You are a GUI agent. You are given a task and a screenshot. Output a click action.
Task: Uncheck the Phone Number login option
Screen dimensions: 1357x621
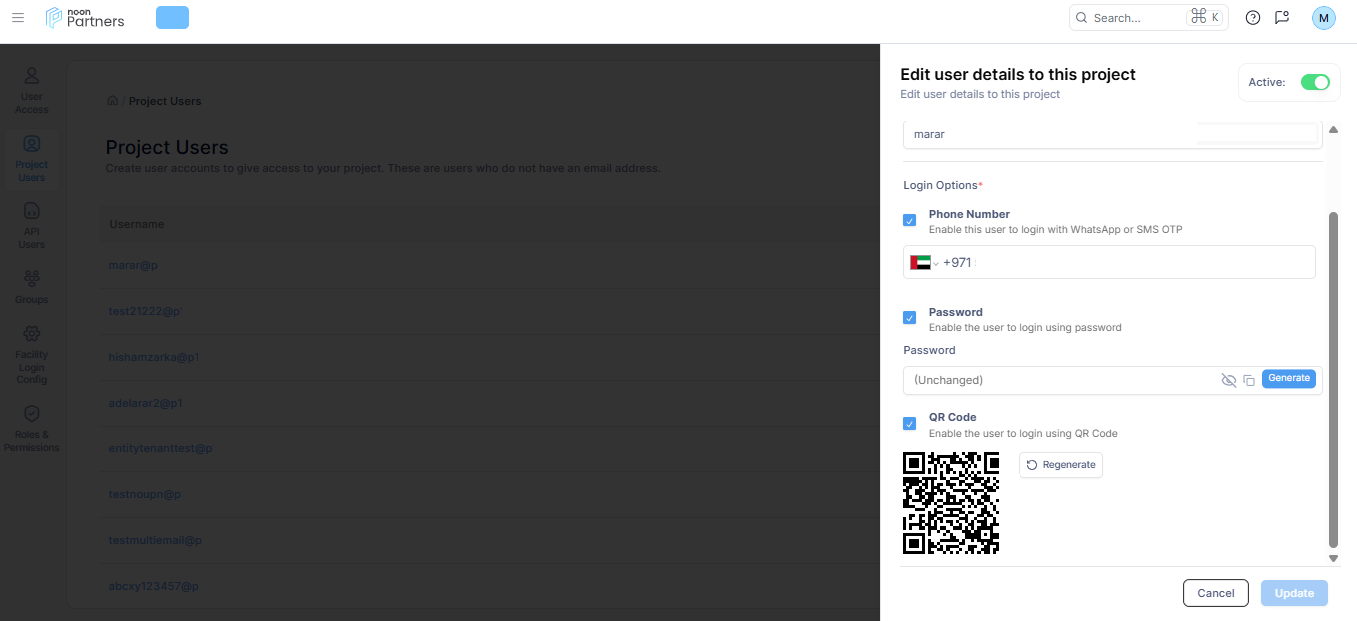coord(910,220)
